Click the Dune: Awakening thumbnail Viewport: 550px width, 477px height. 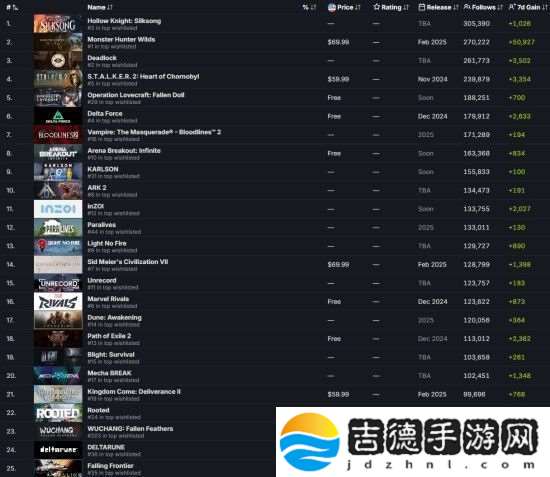58,320
